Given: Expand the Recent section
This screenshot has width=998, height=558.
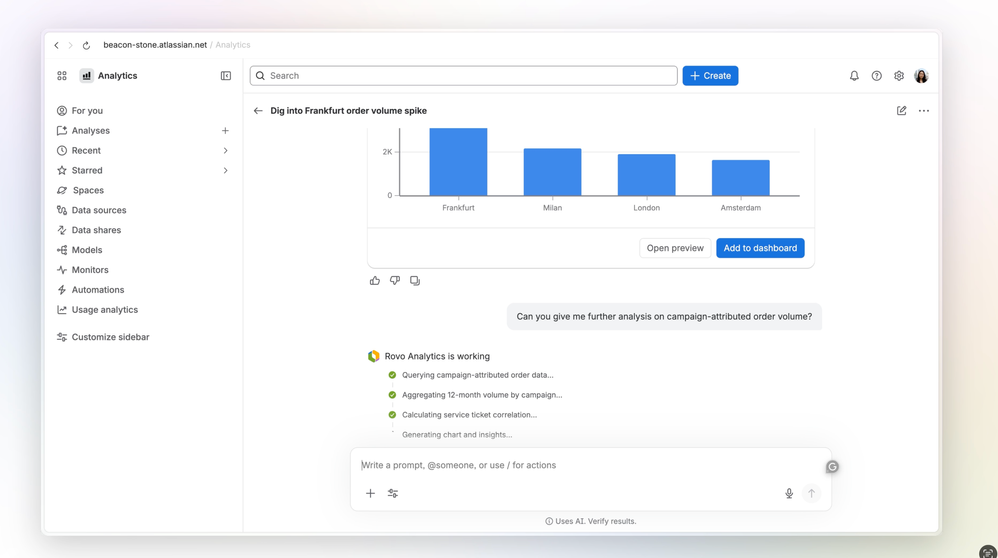Looking at the screenshot, I should pos(225,151).
